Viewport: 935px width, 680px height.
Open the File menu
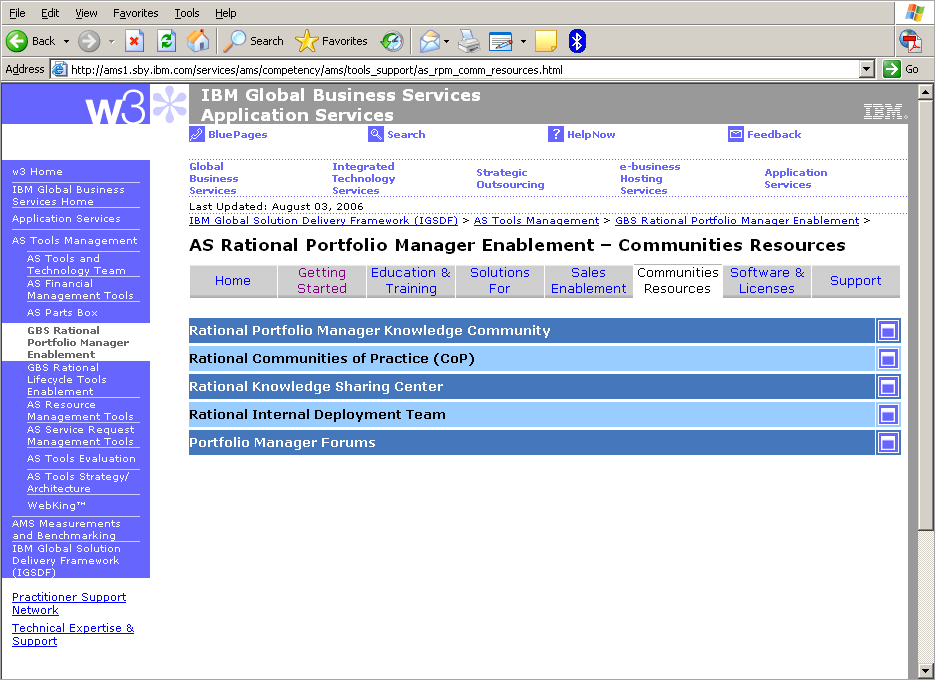[17, 13]
